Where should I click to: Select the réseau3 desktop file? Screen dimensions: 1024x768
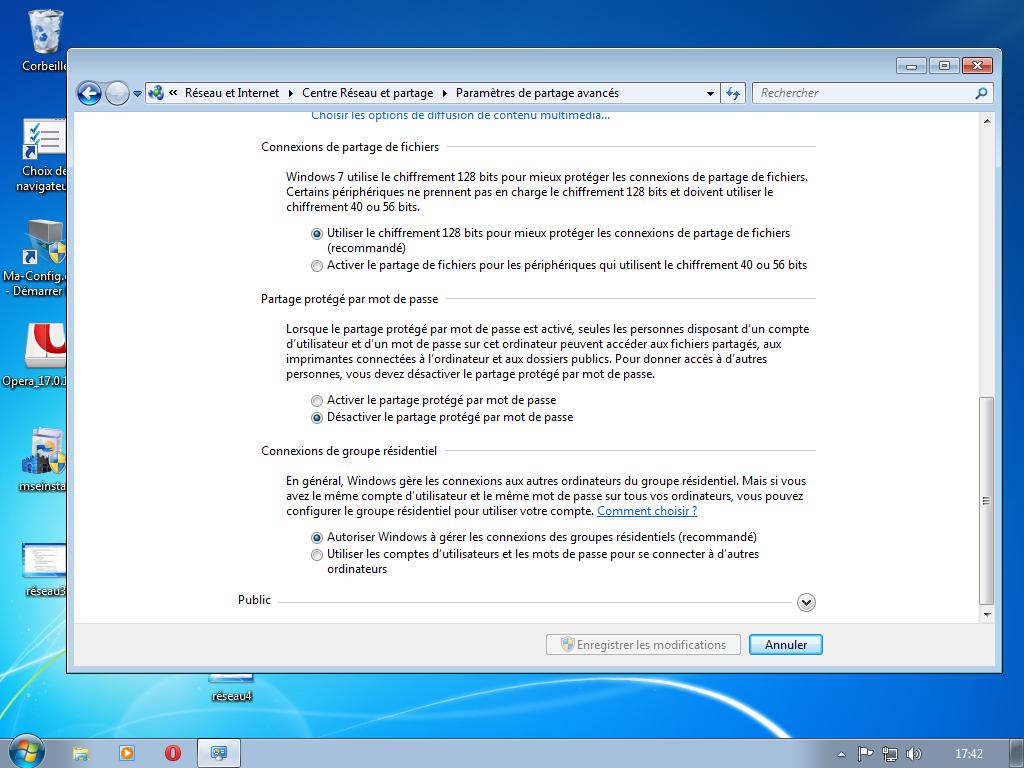coord(44,569)
